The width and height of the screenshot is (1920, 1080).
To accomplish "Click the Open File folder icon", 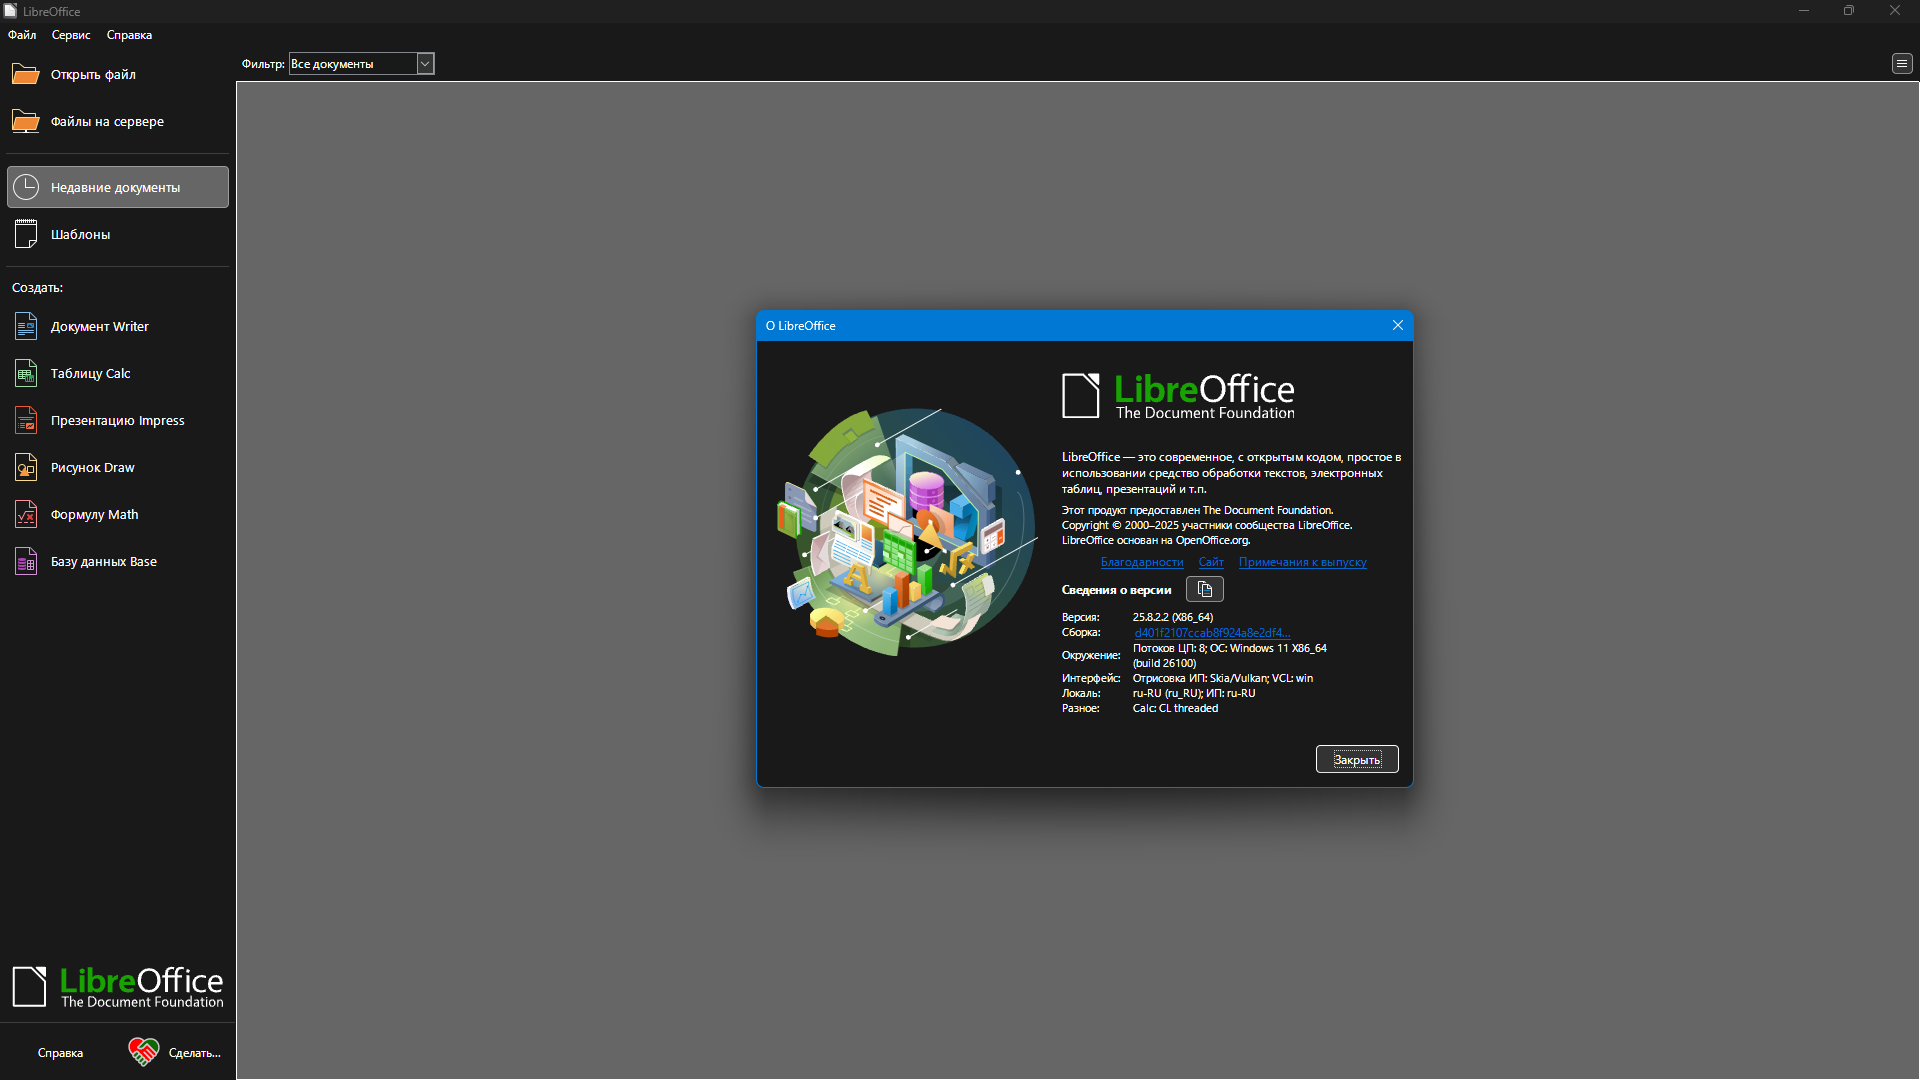I will 25,75.
